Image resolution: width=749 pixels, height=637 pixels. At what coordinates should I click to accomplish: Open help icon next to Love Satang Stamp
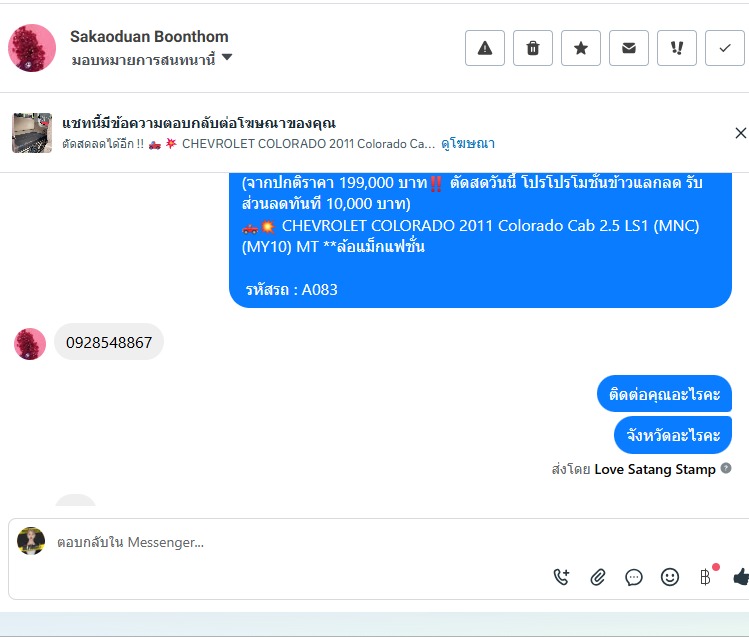(x=726, y=468)
